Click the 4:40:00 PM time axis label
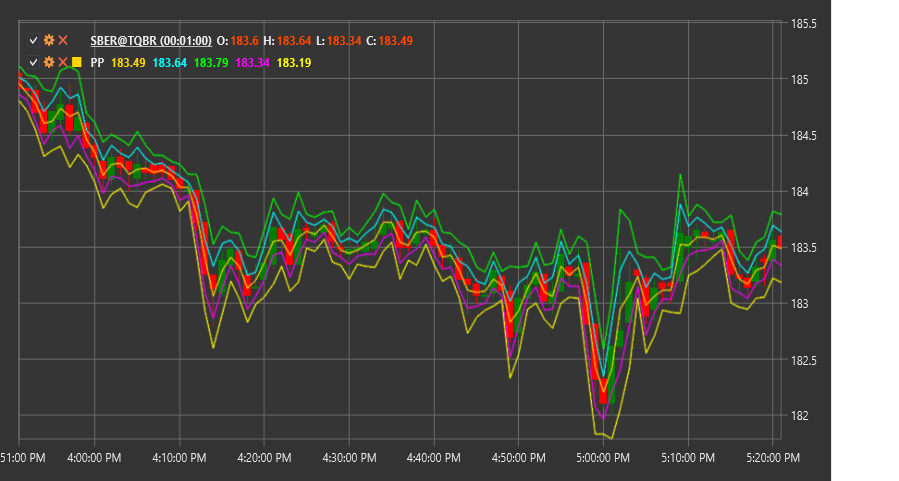The height and width of the screenshot is (481, 899). tap(433, 457)
